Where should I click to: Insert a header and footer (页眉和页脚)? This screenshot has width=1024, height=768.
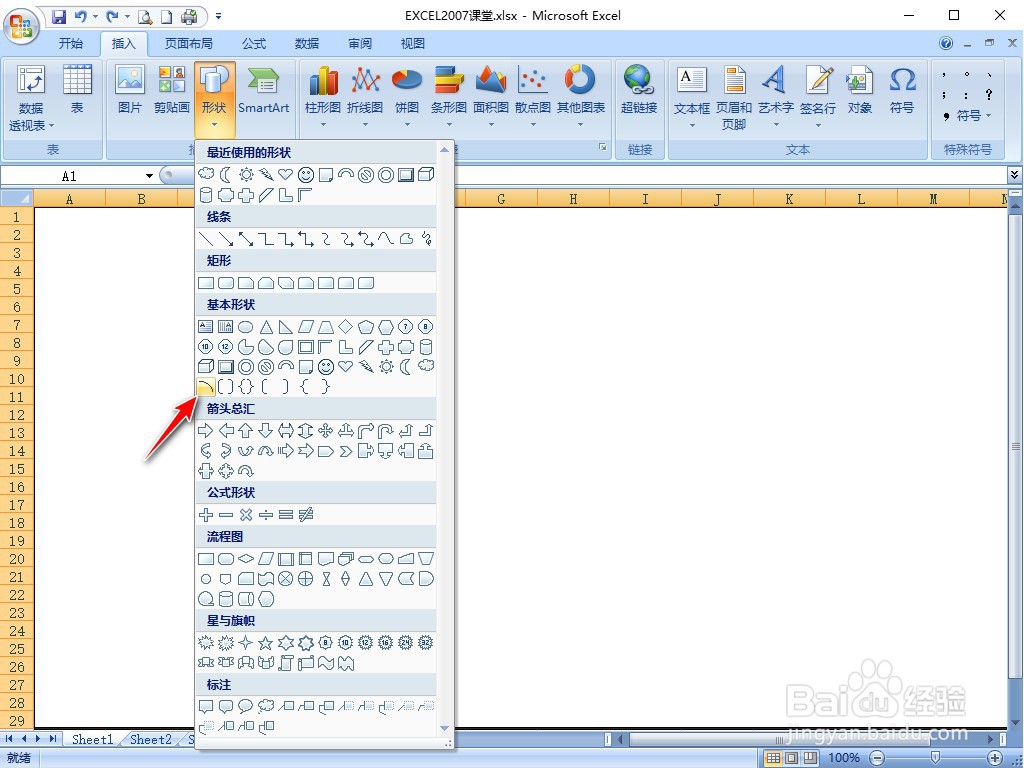point(733,98)
